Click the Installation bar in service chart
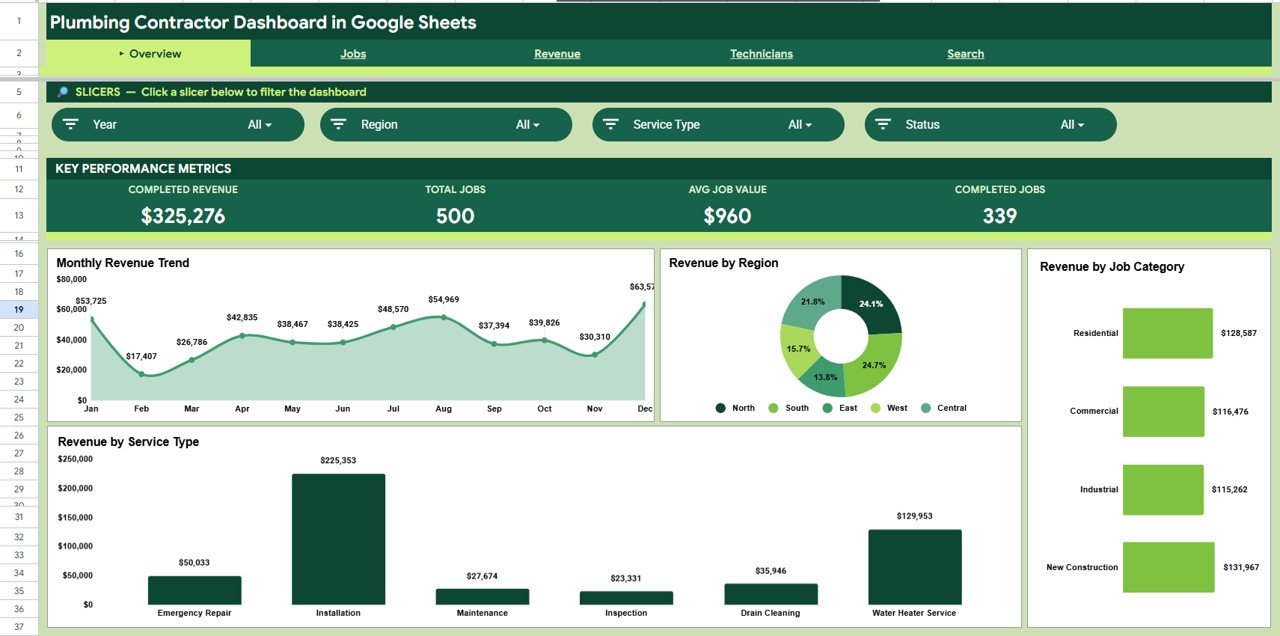1280x636 pixels. [x=338, y=539]
